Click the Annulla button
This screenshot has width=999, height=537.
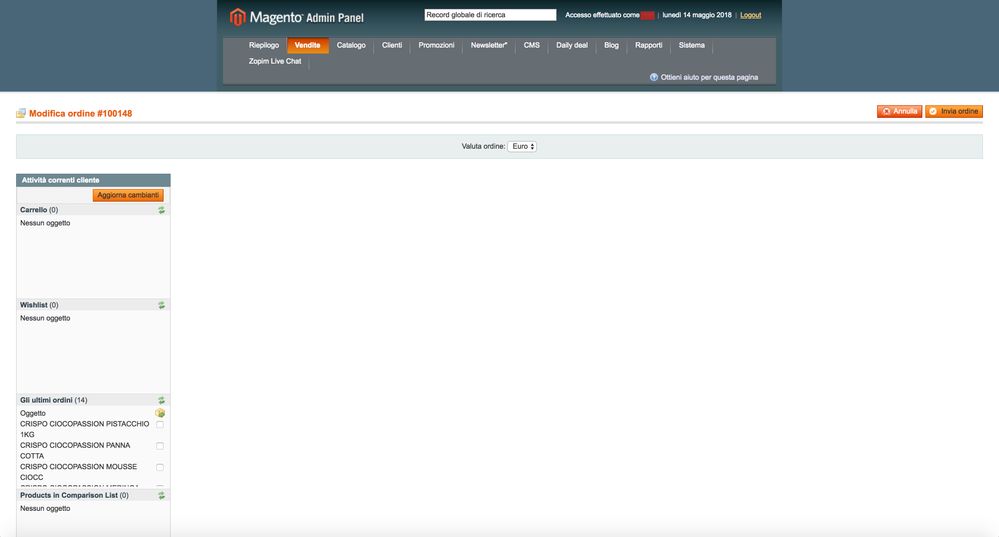tap(899, 111)
